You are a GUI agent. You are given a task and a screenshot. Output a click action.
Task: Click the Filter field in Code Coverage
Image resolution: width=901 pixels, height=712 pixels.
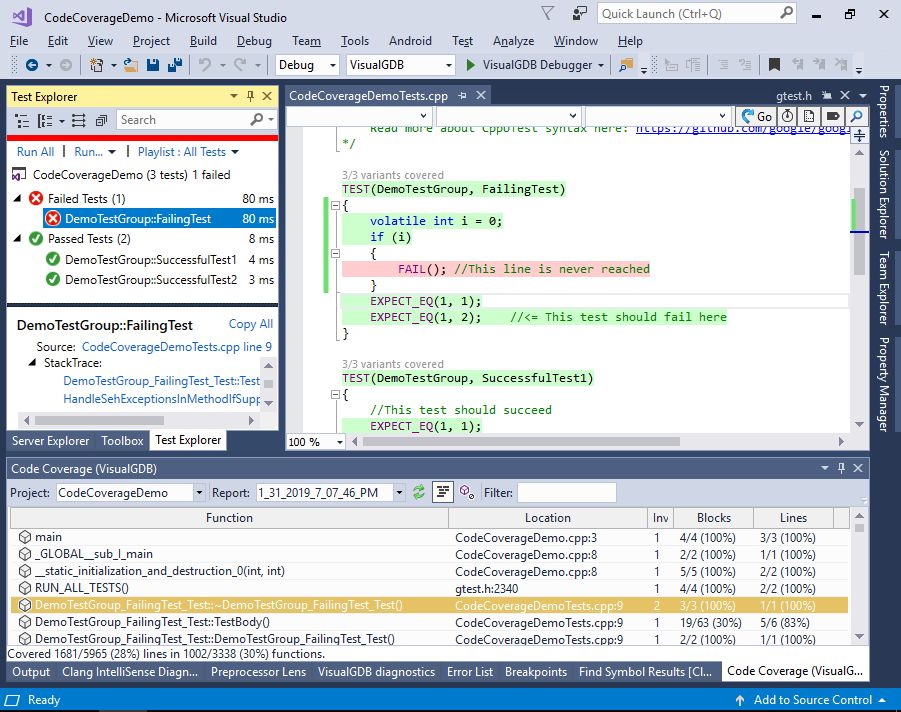(567, 493)
